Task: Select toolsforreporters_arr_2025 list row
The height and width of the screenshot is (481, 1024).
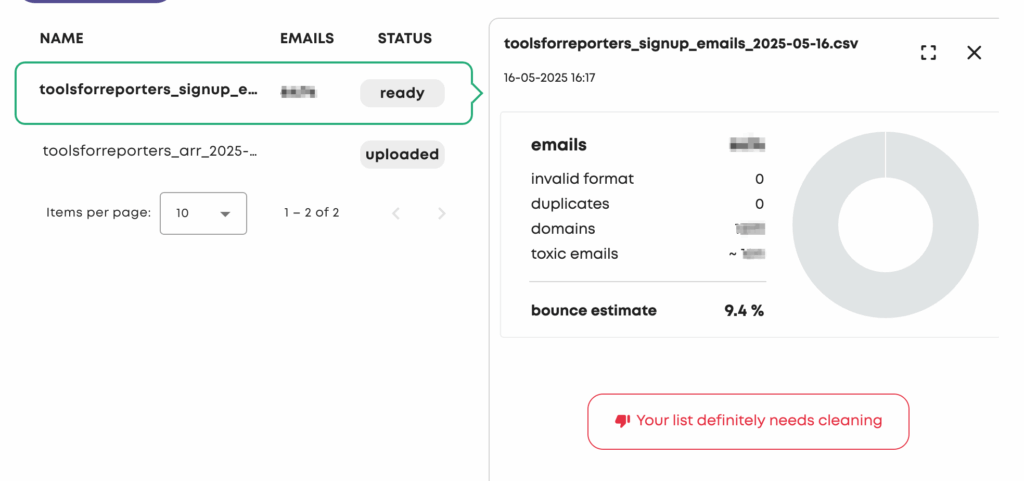Action: (x=243, y=154)
